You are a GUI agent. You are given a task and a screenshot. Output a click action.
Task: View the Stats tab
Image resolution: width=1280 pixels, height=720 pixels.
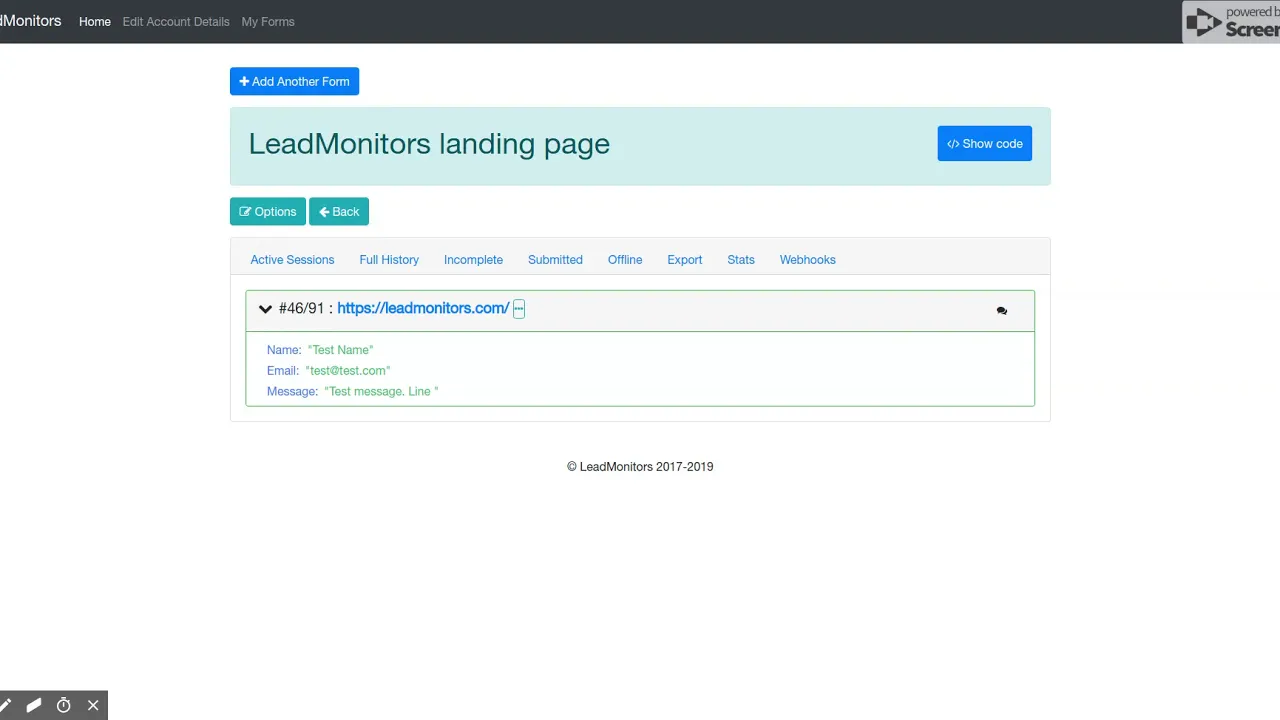coord(741,260)
